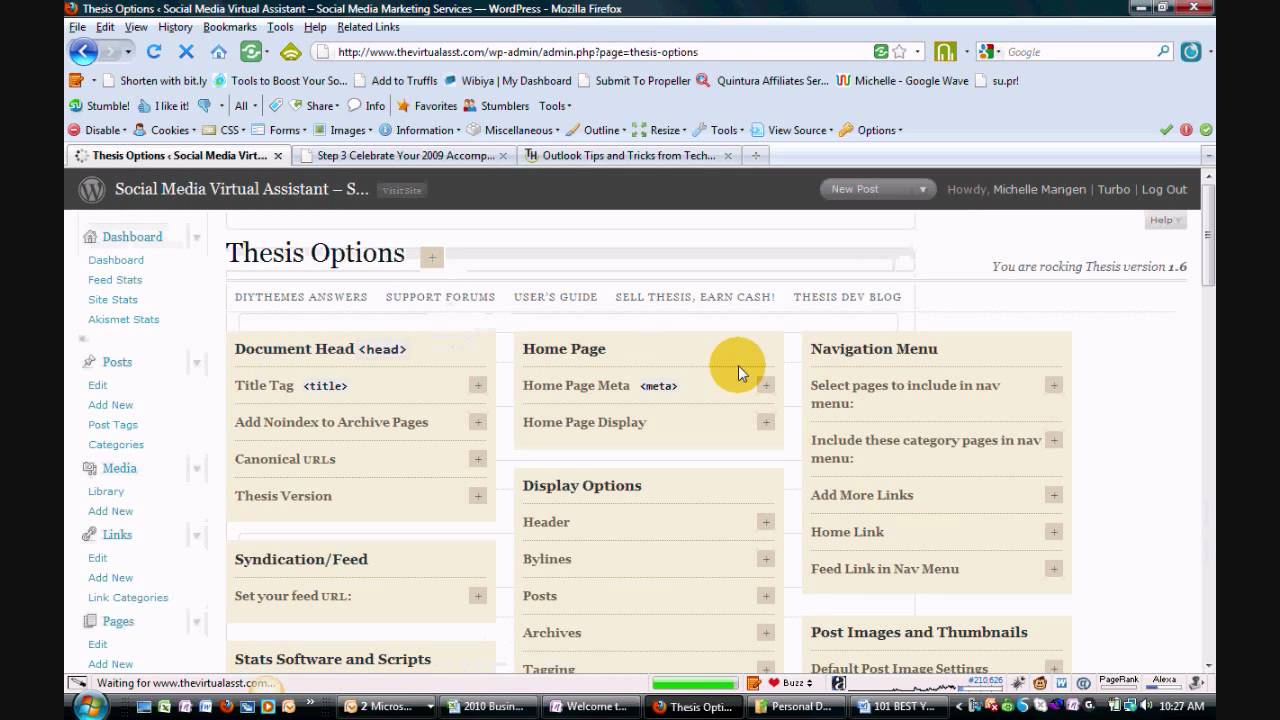
Task: Open 2010 Busin... taskbar window
Action: [x=487, y=706]
